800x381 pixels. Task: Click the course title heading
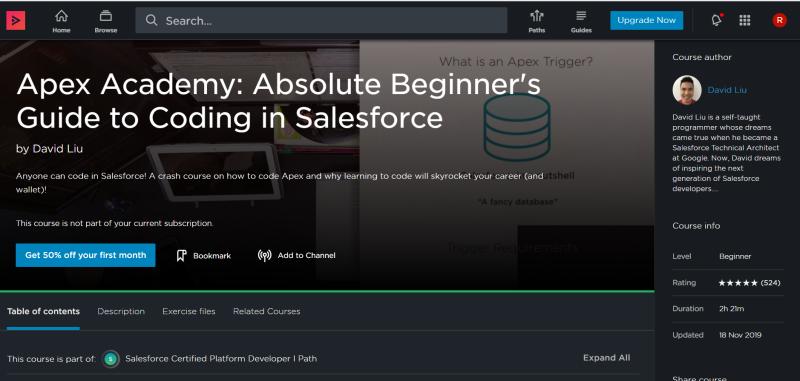[x=279, y=101]
